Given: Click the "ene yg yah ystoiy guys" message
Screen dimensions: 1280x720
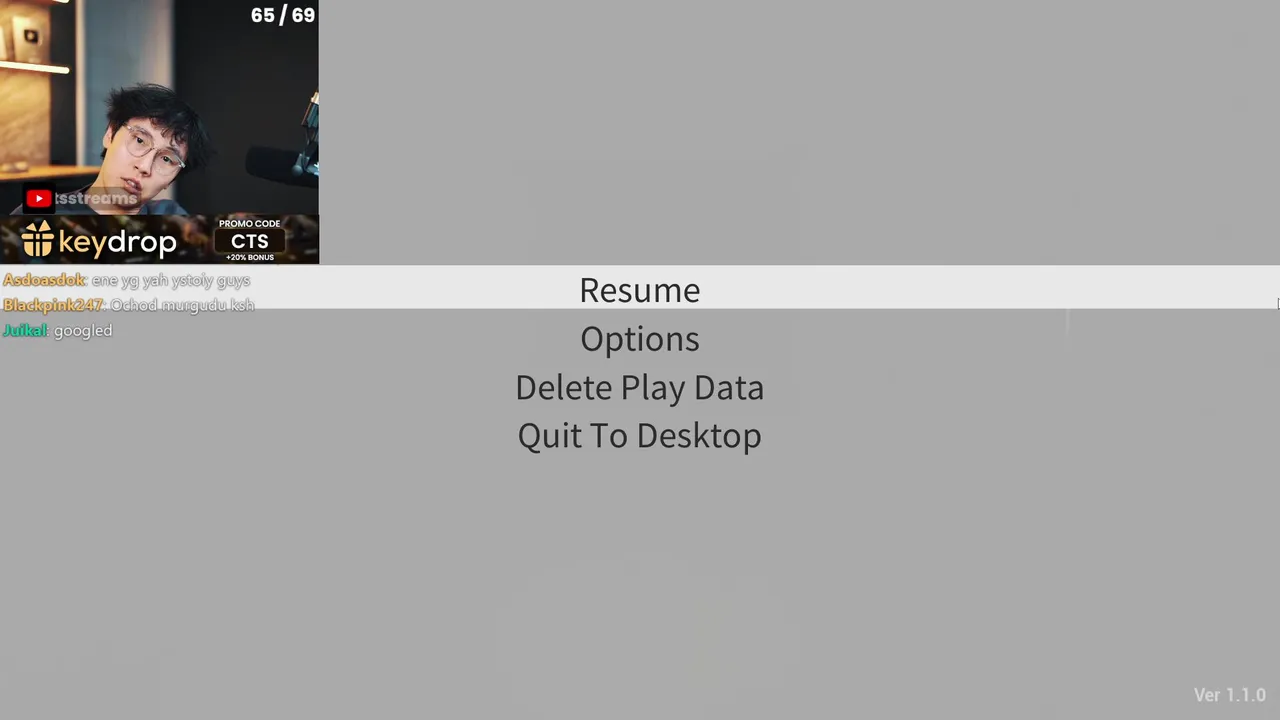Looking at the screenshot, I should pos(171,281).
